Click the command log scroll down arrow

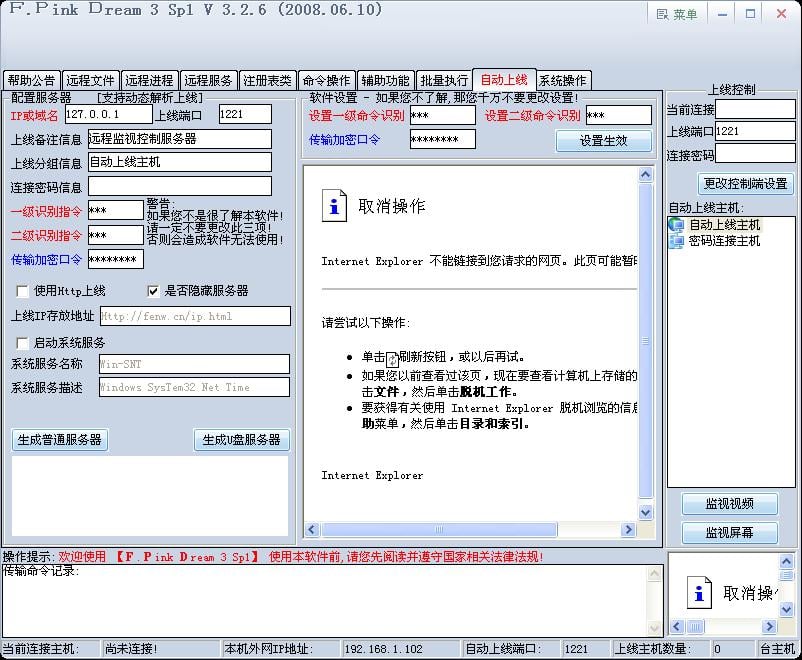(x=655, y=627)
